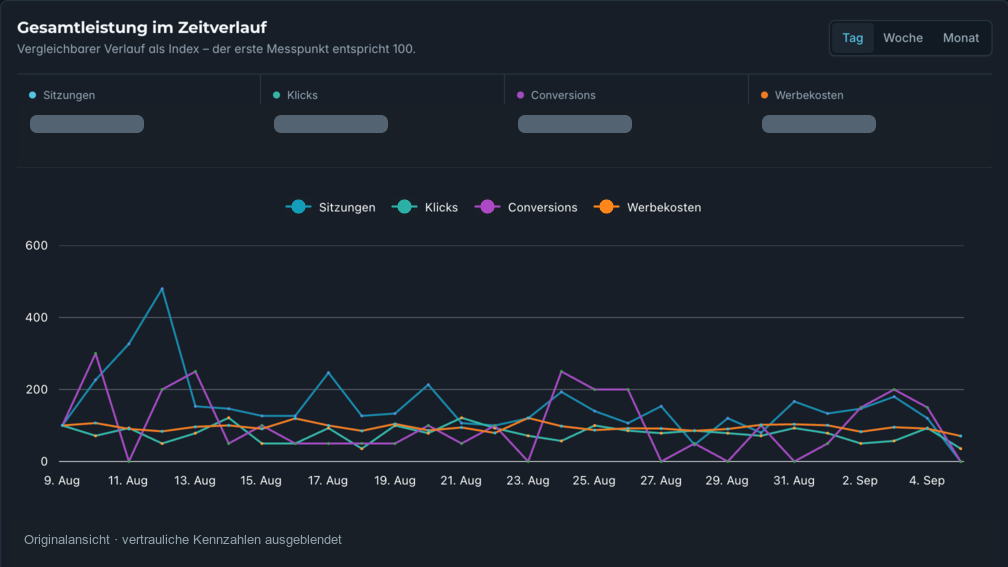Toggle Klicks series in chart legend
1008x567 pixels.
(425, 207)
